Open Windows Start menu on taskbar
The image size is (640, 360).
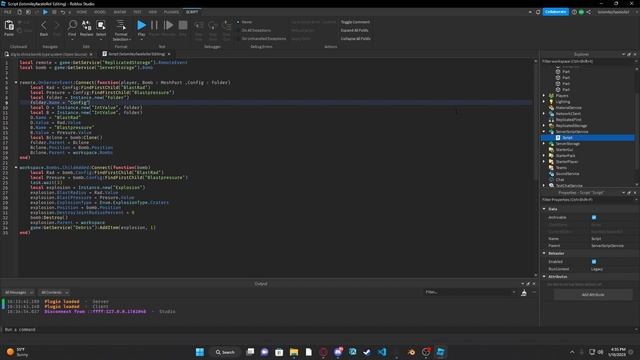point(200,352)
